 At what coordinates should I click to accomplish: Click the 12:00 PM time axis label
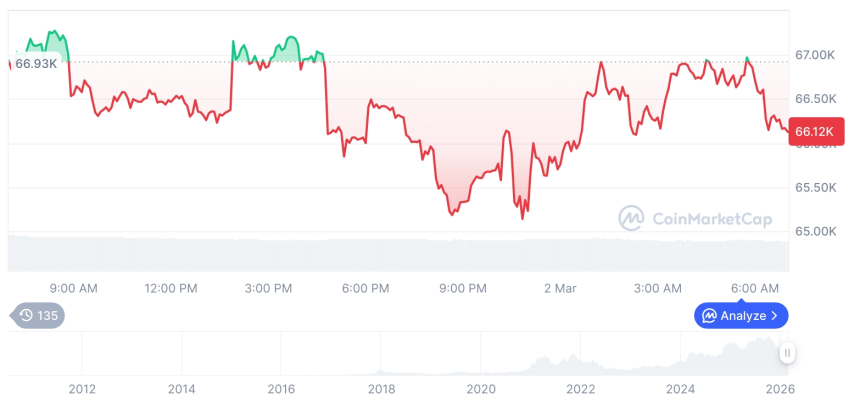(171, 289)
